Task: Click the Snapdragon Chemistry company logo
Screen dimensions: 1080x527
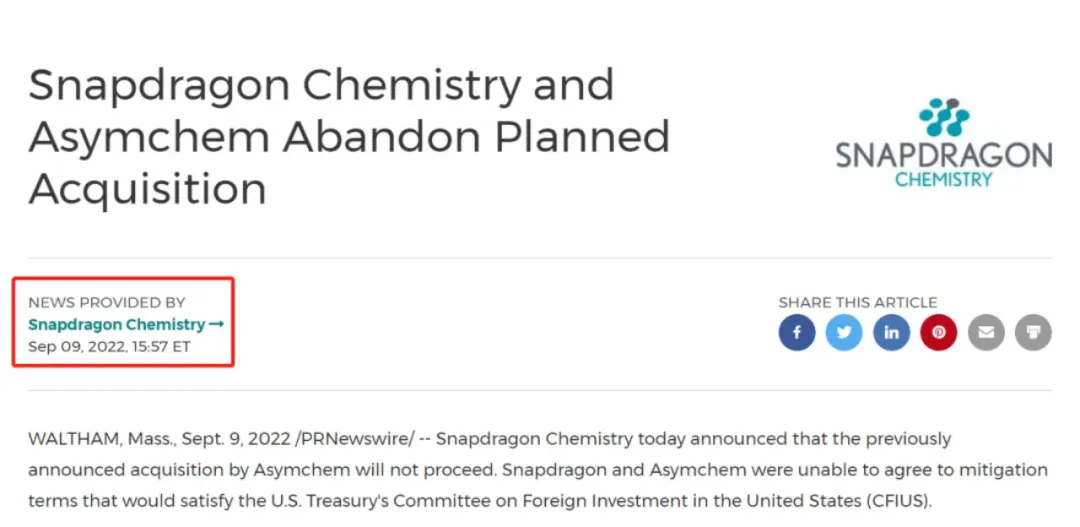Action: coord(943,143)
